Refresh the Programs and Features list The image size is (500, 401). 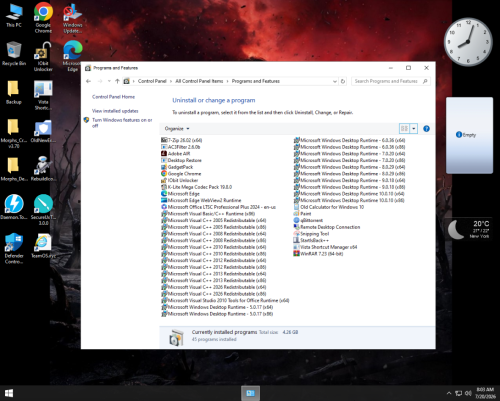point(343,81)
